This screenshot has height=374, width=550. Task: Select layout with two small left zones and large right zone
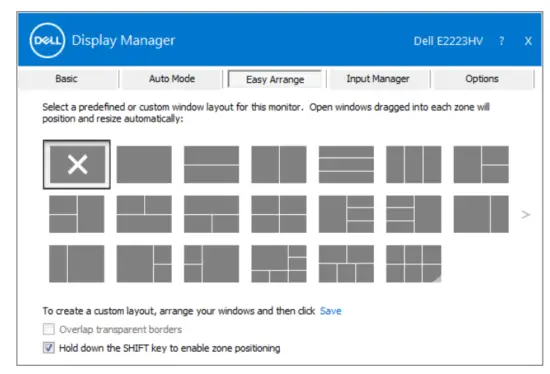pyautogui.click(x=212, y=264)
